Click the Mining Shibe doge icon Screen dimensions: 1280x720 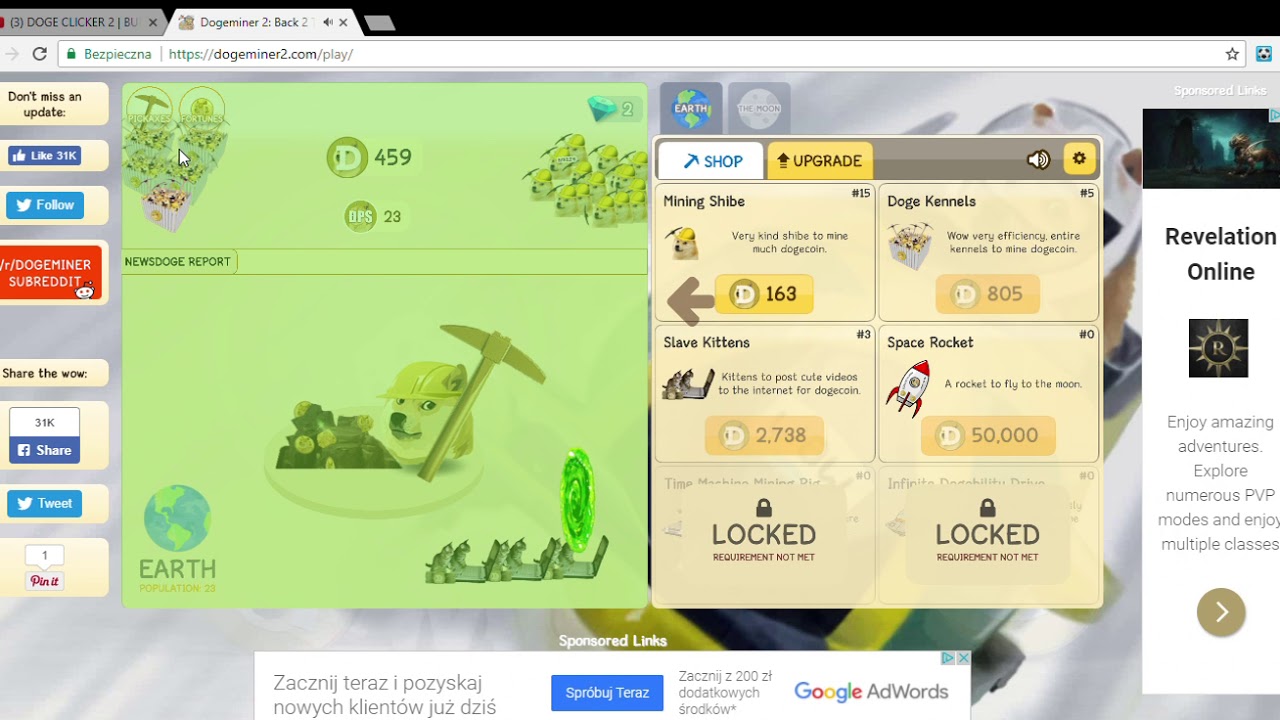click(684, 243)
